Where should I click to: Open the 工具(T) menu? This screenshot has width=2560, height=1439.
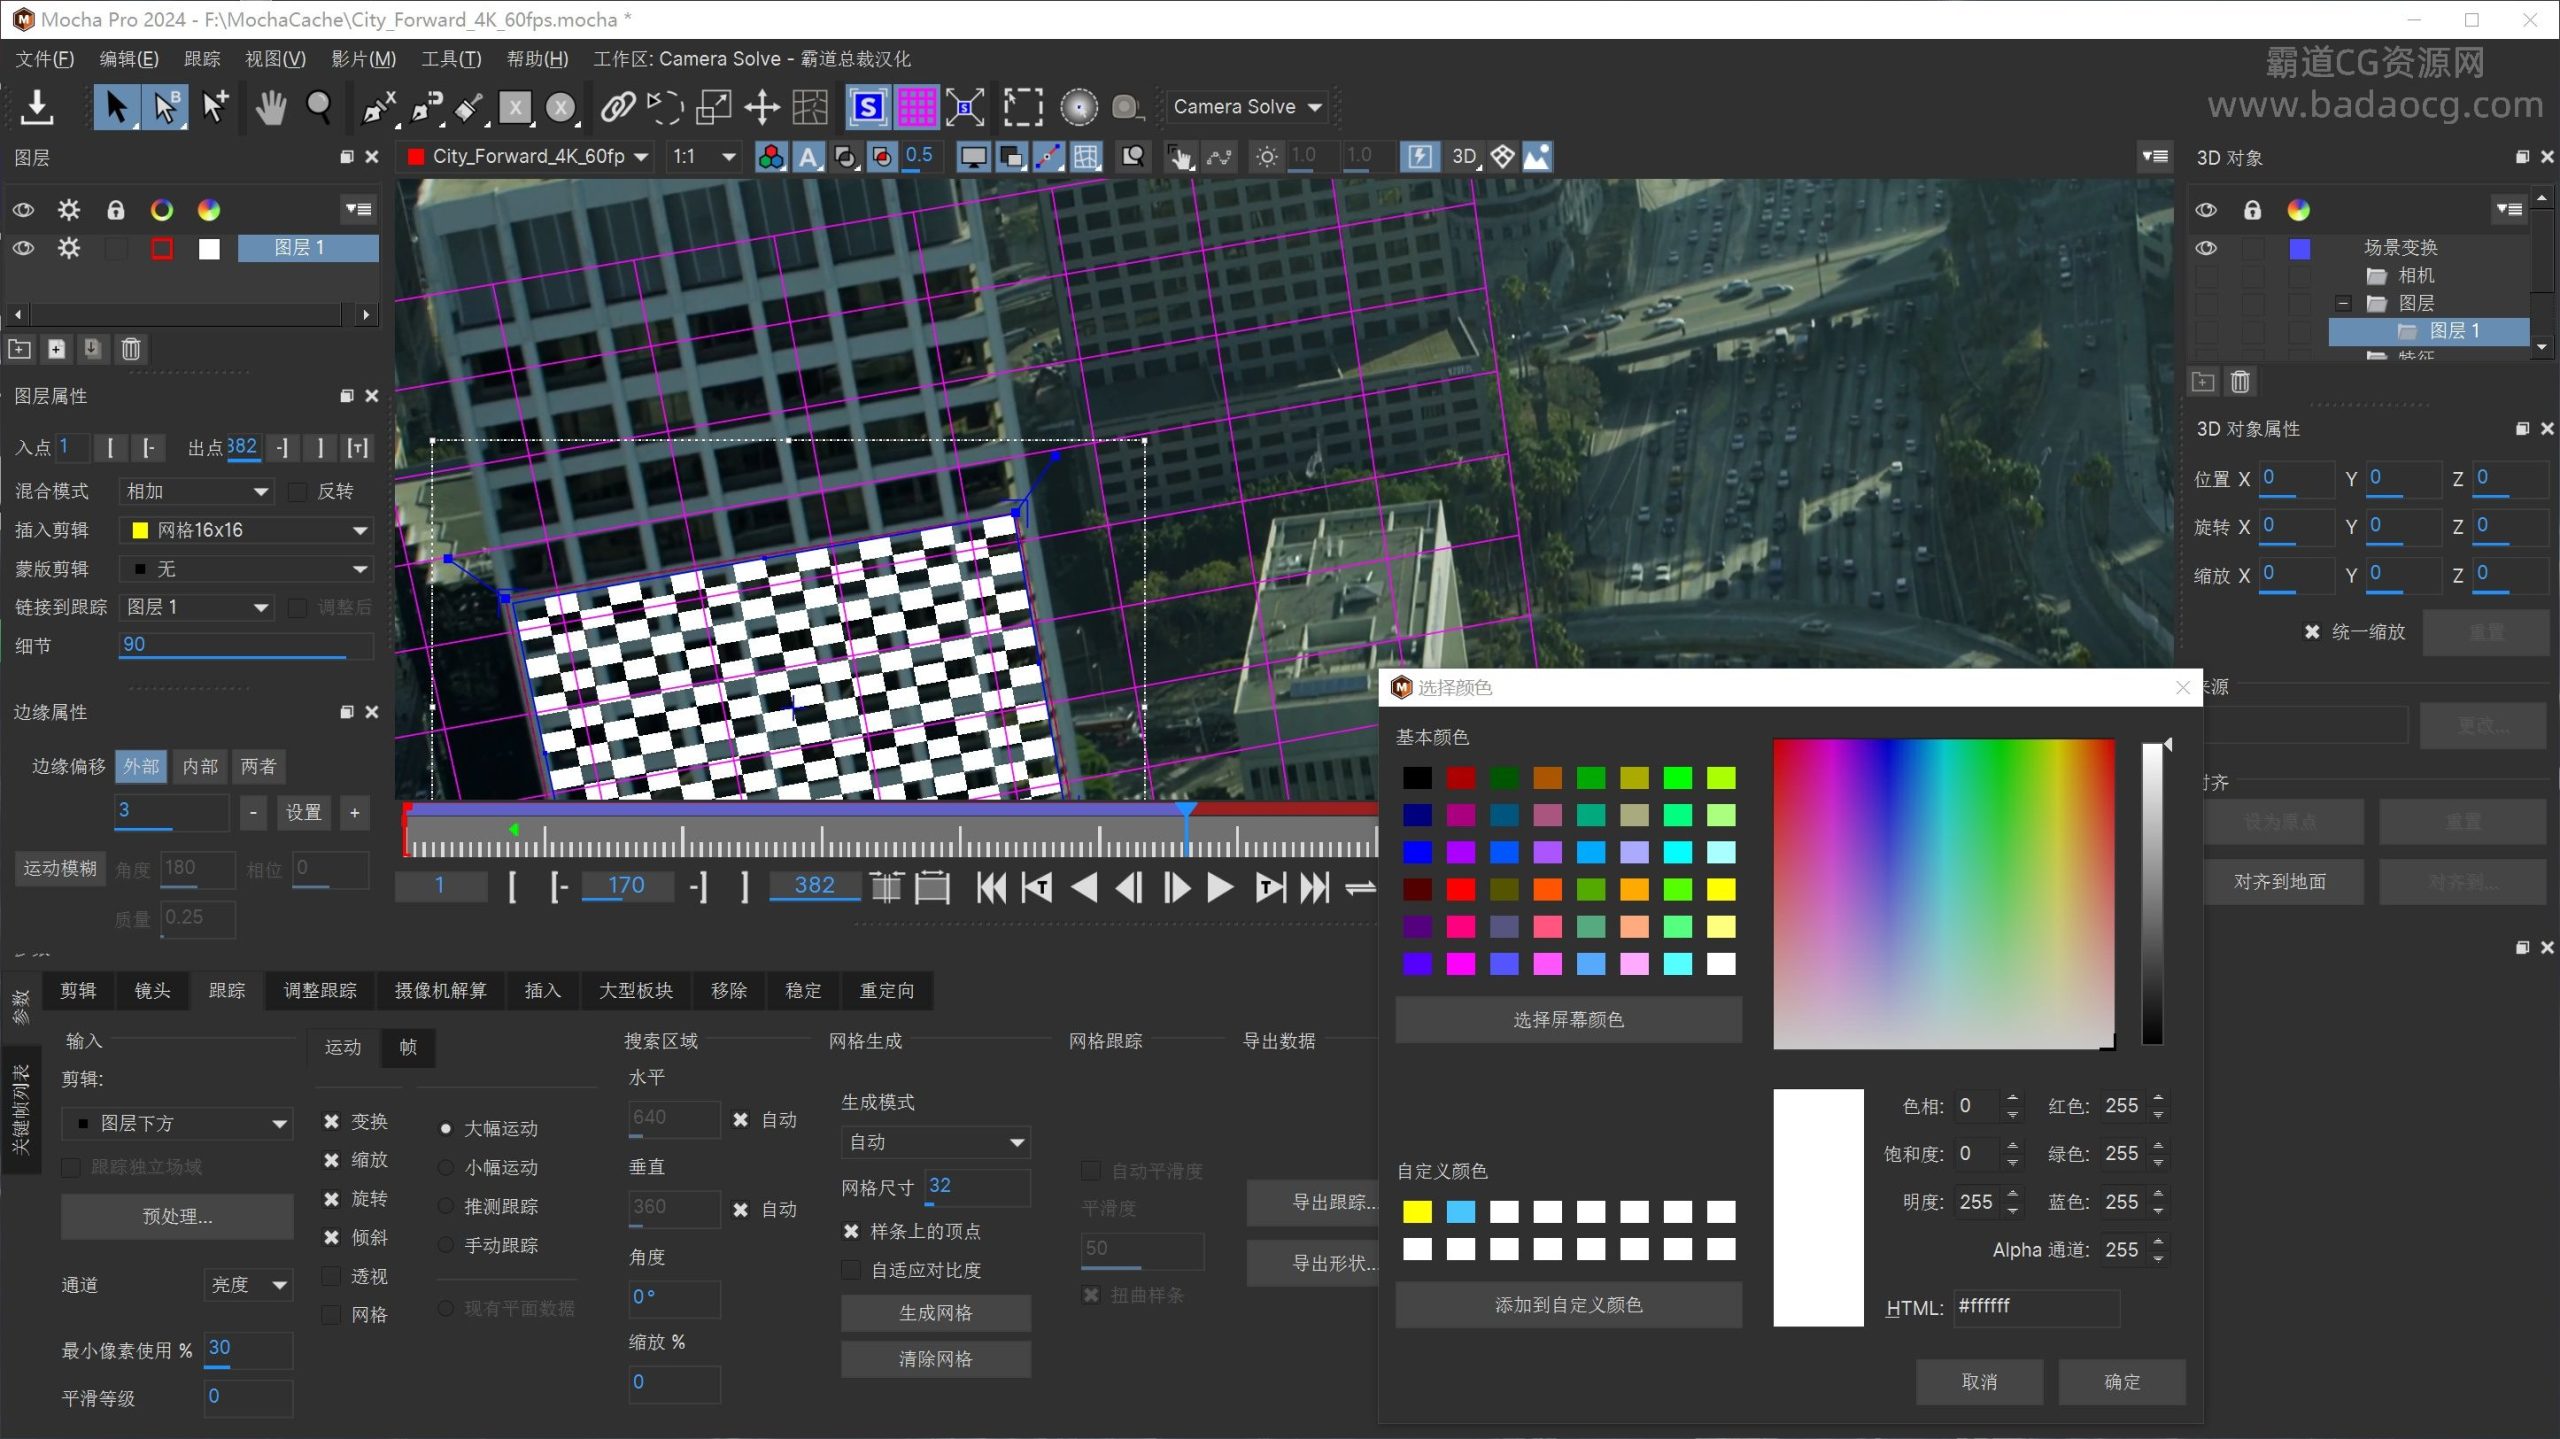click(x=451, y=59)
